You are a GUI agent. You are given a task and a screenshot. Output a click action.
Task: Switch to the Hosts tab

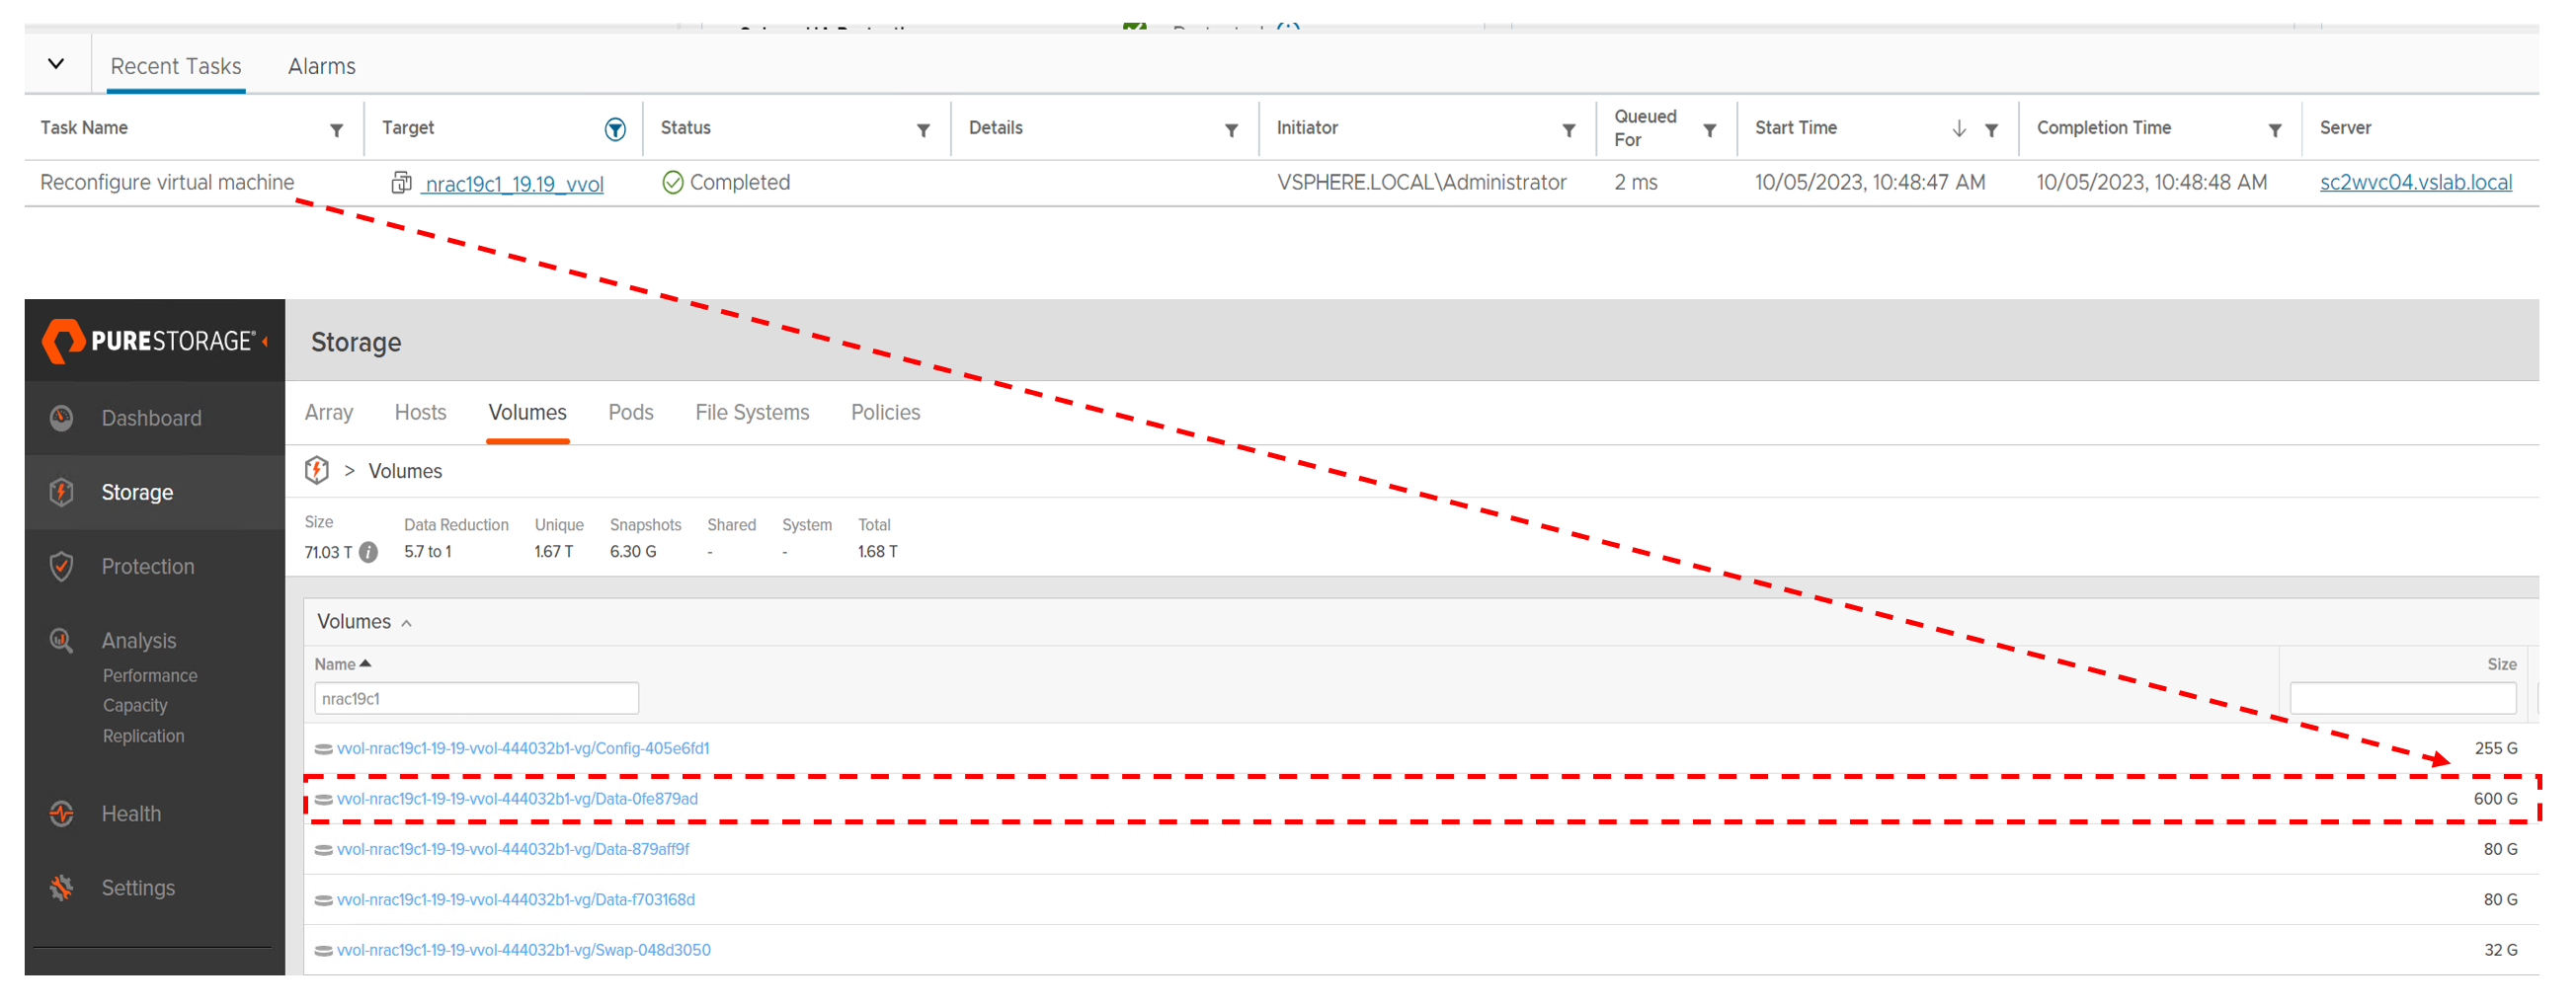click(x=420, y=412)
